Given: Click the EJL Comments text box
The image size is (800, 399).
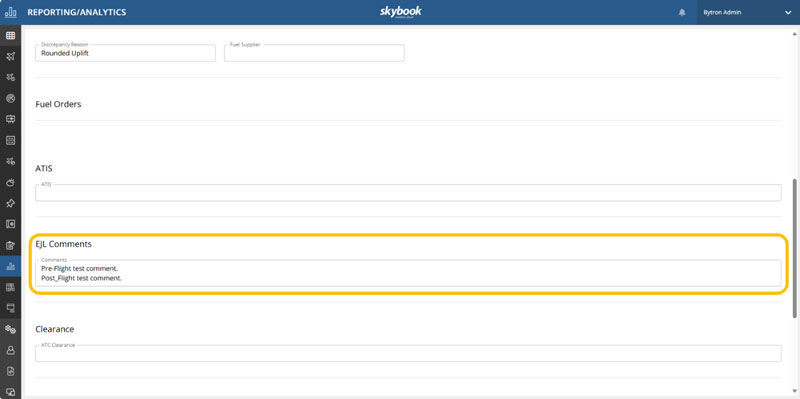Looking at the screenshot, I should 408,273.
